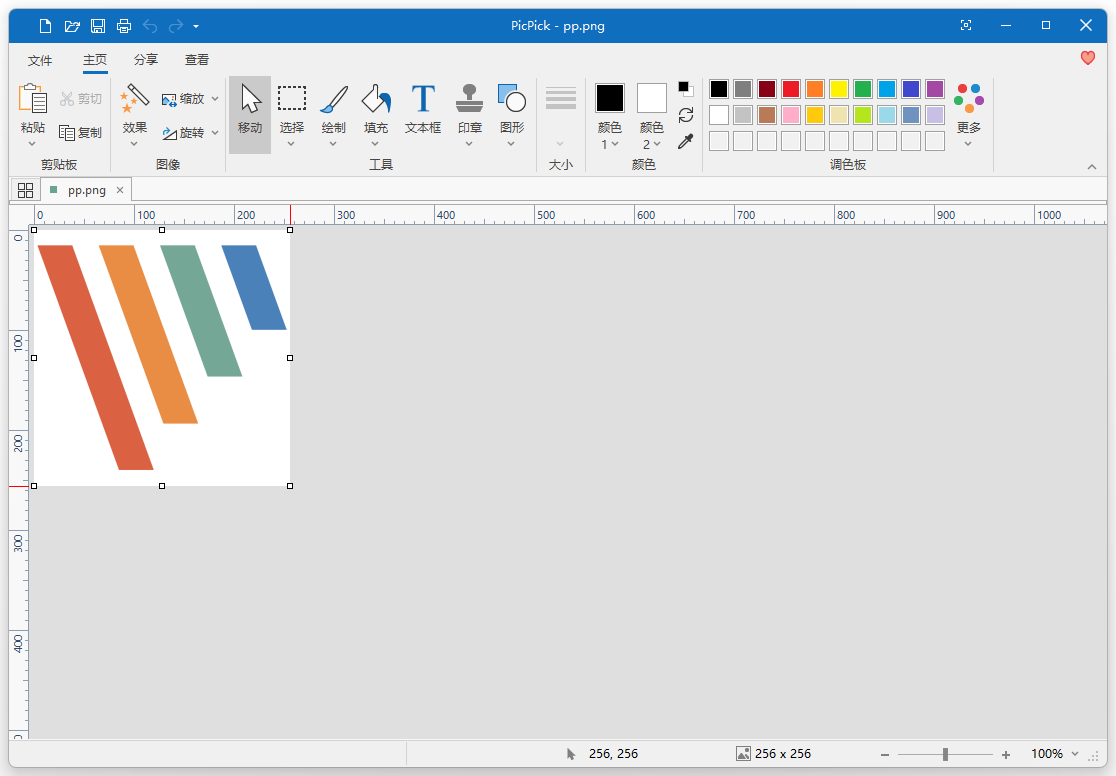Collapse the ribbon with chevron arrow
Viewport: 1116px width, 776px height.
pos(1091,166)
